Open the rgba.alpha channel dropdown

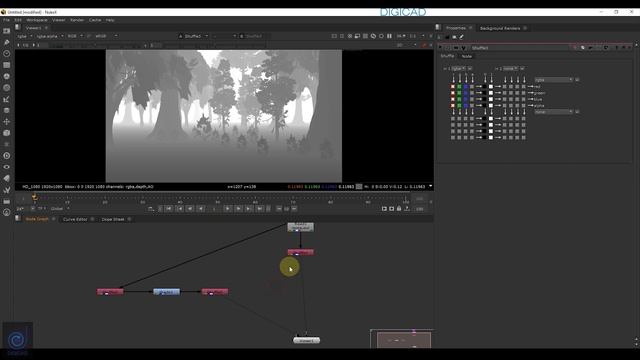click(x=50, y=36)
